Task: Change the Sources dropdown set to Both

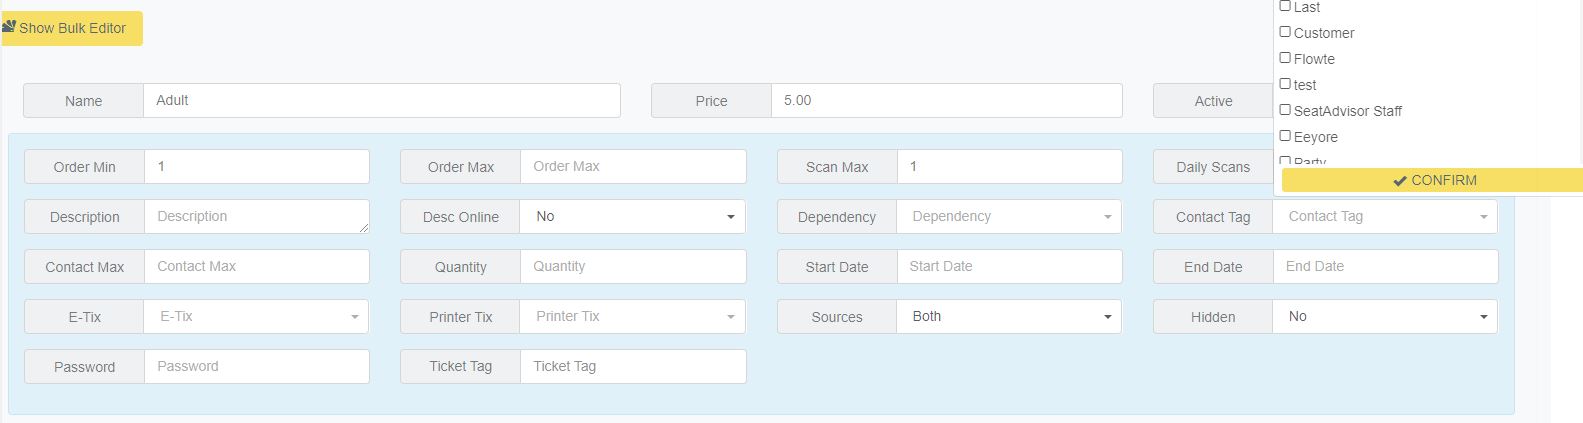Action: pos(1008,317)
